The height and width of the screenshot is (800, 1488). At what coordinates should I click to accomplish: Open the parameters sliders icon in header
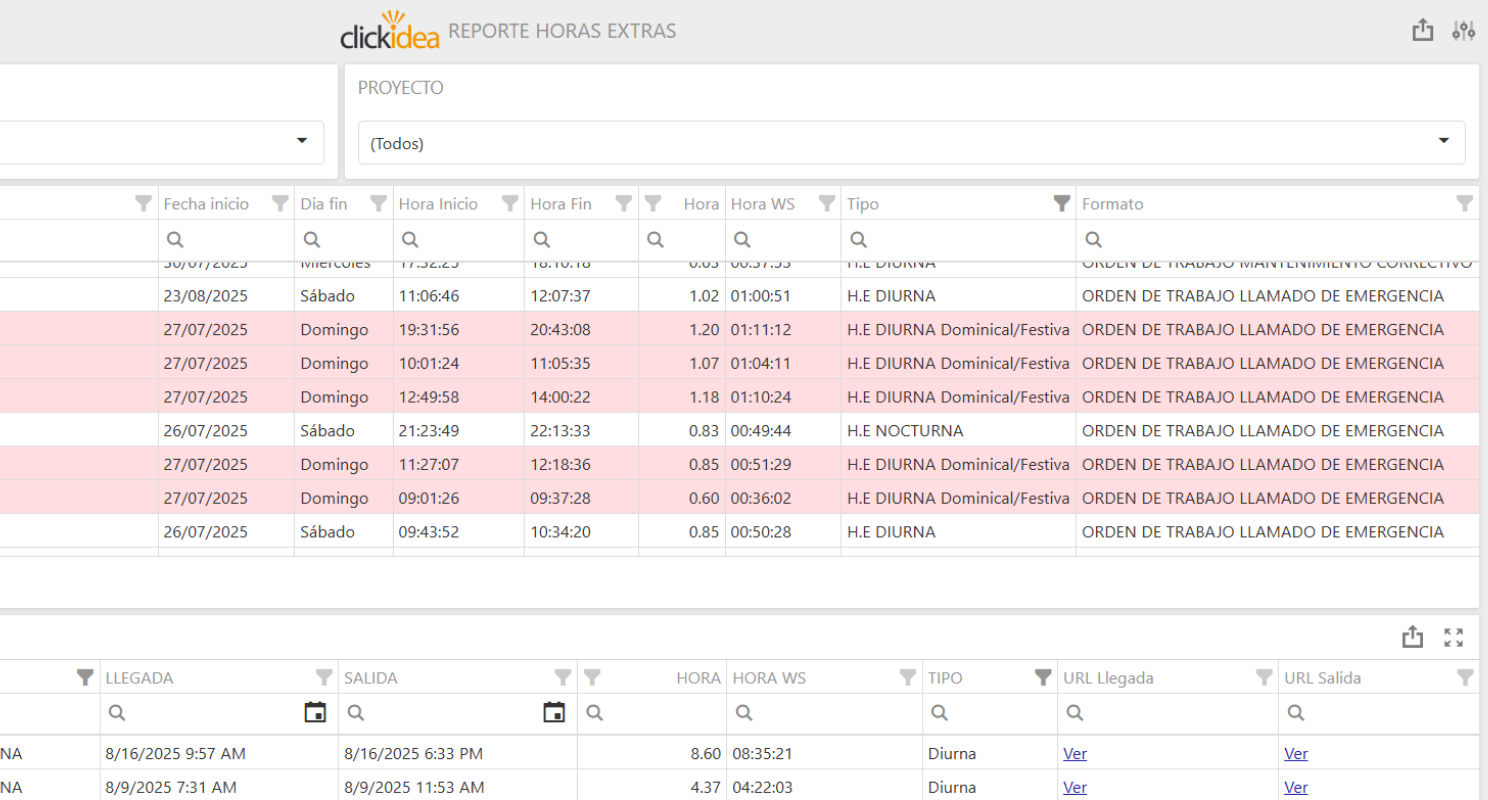pyautogui.click(x=1463, y=31)
